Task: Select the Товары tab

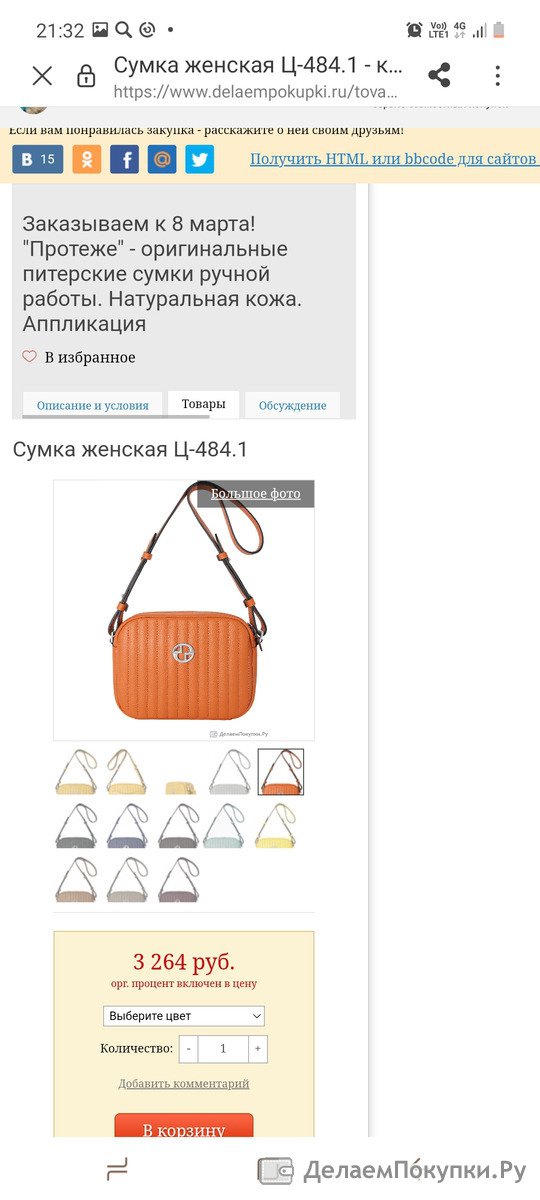Action: pyautogui.click(x=203, y=404)
